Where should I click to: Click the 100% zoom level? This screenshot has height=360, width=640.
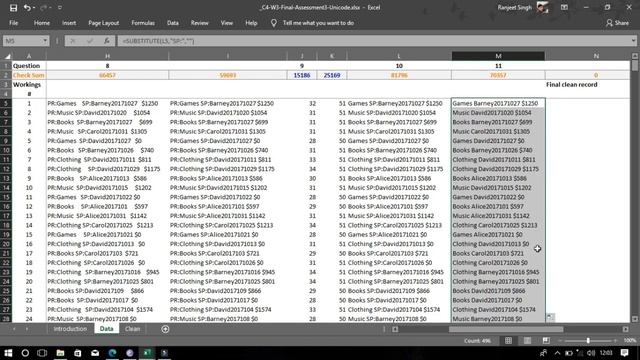630,340
